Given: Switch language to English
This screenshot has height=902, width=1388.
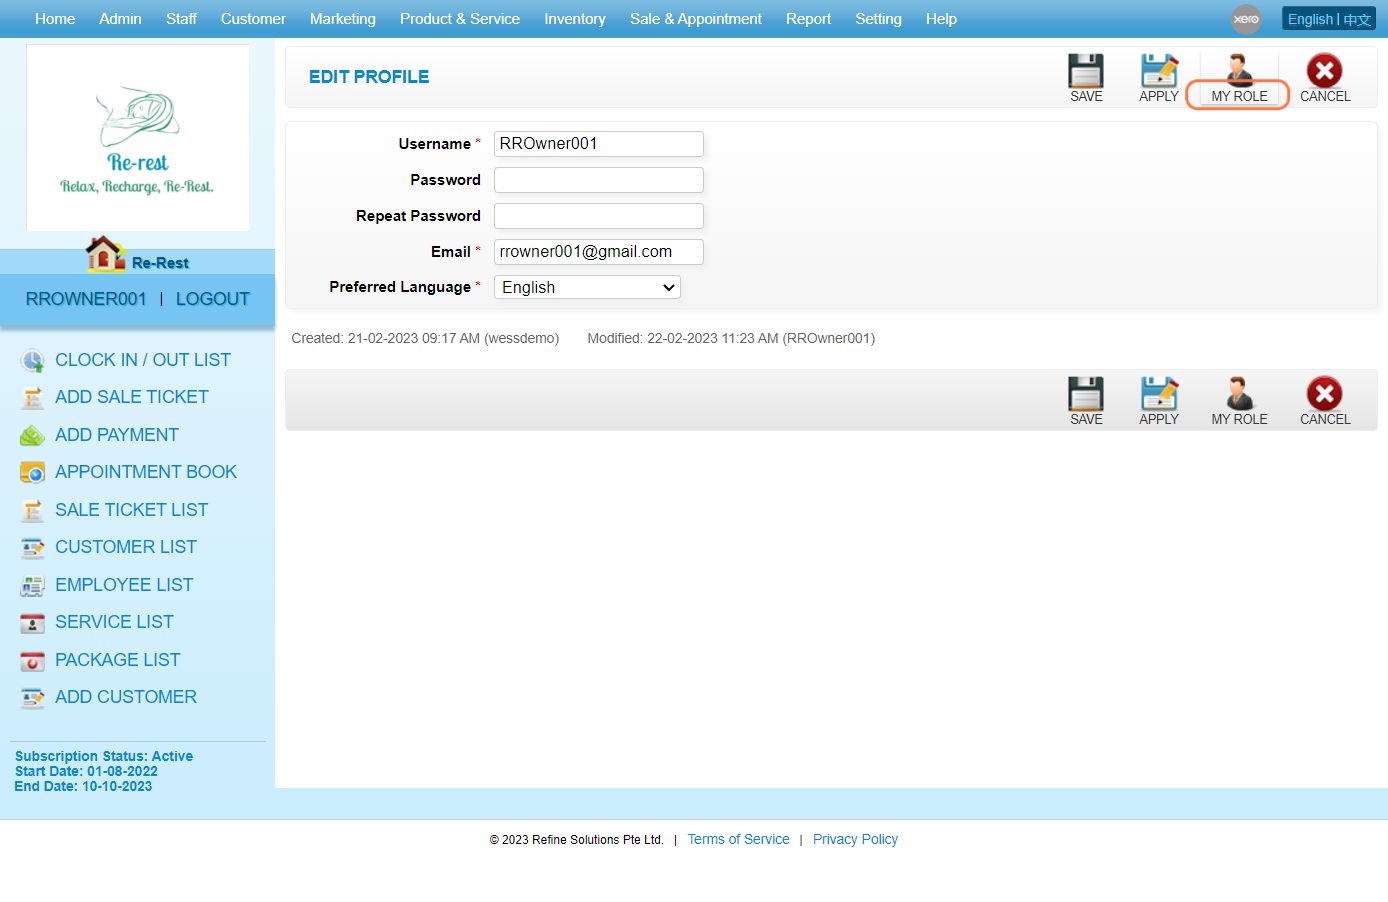Looking at the screenshot, I should point(1310,19).
